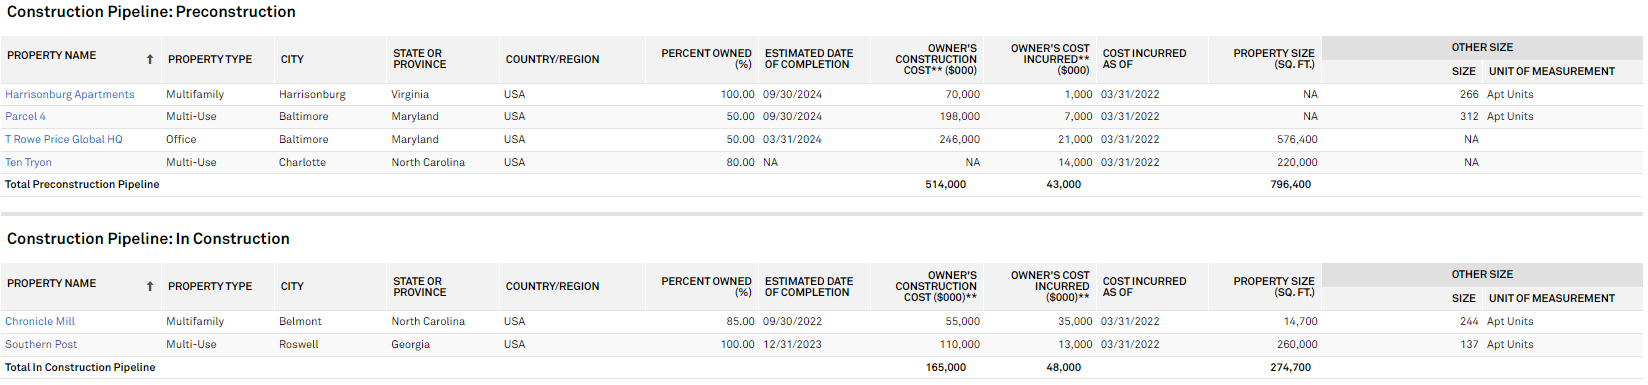Viewport: 1648px width, 385px height.
Task: Click the sort arrow beside In Construction Property Name
Action: coord(150,287)
